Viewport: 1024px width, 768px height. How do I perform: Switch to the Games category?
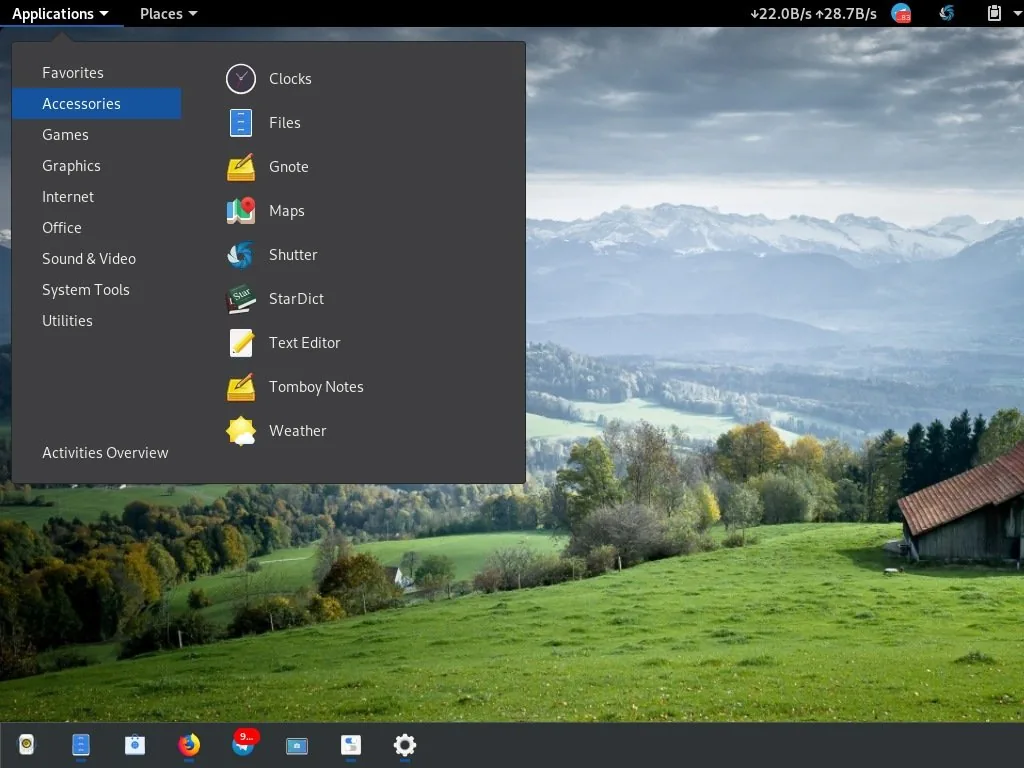[x=65, y=134]
